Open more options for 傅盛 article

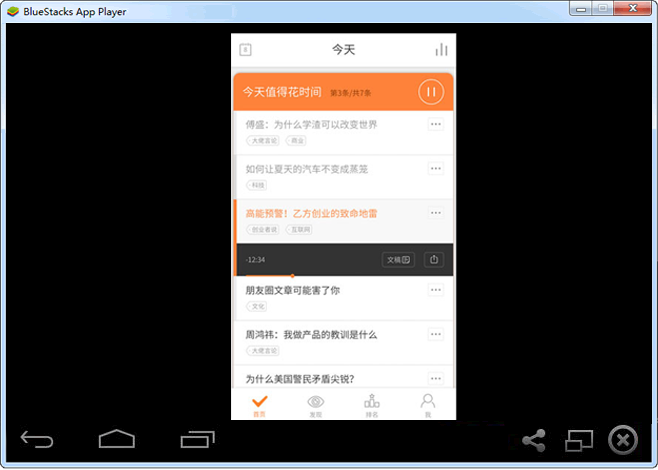435,124
